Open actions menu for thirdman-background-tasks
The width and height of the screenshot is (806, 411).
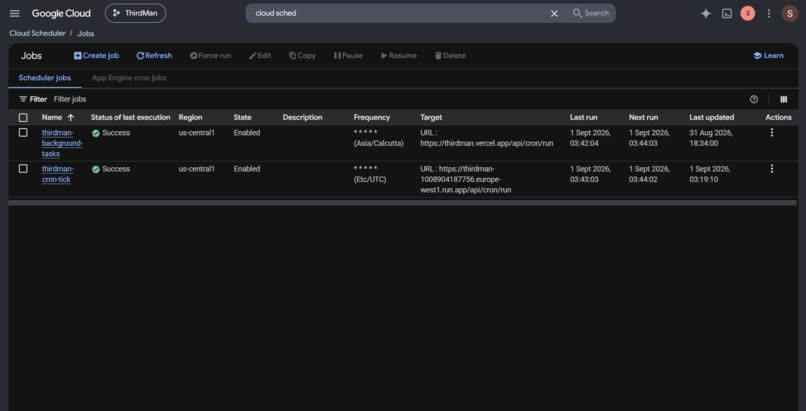tap(771, 133)
